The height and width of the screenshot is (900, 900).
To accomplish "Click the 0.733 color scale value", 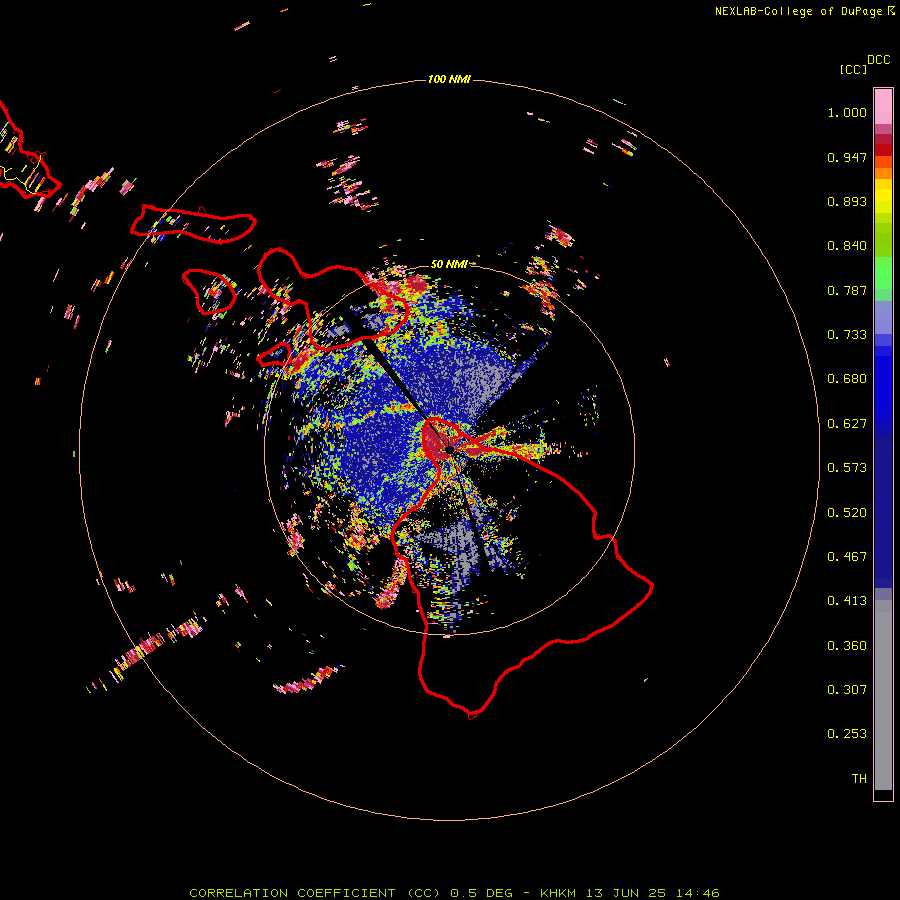I will click(x=847, y=335).
